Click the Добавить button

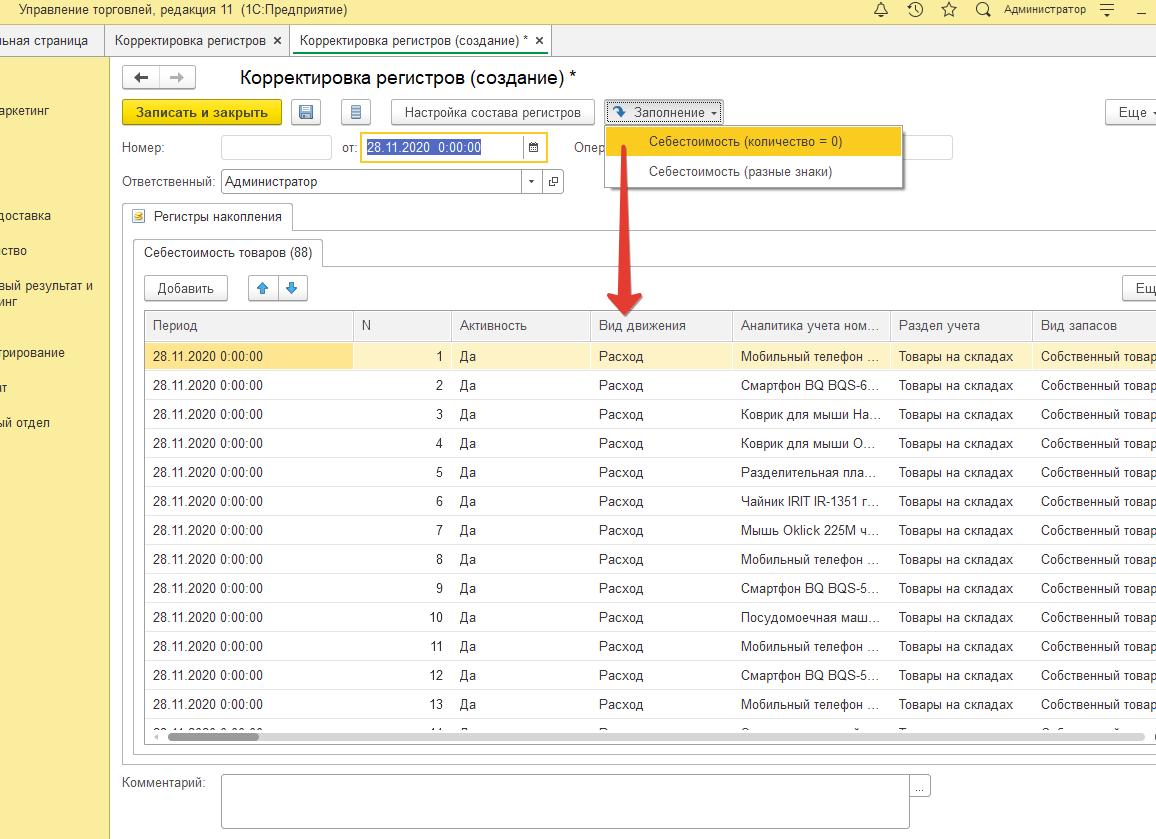pyautogui.click(x=186, y=288)
